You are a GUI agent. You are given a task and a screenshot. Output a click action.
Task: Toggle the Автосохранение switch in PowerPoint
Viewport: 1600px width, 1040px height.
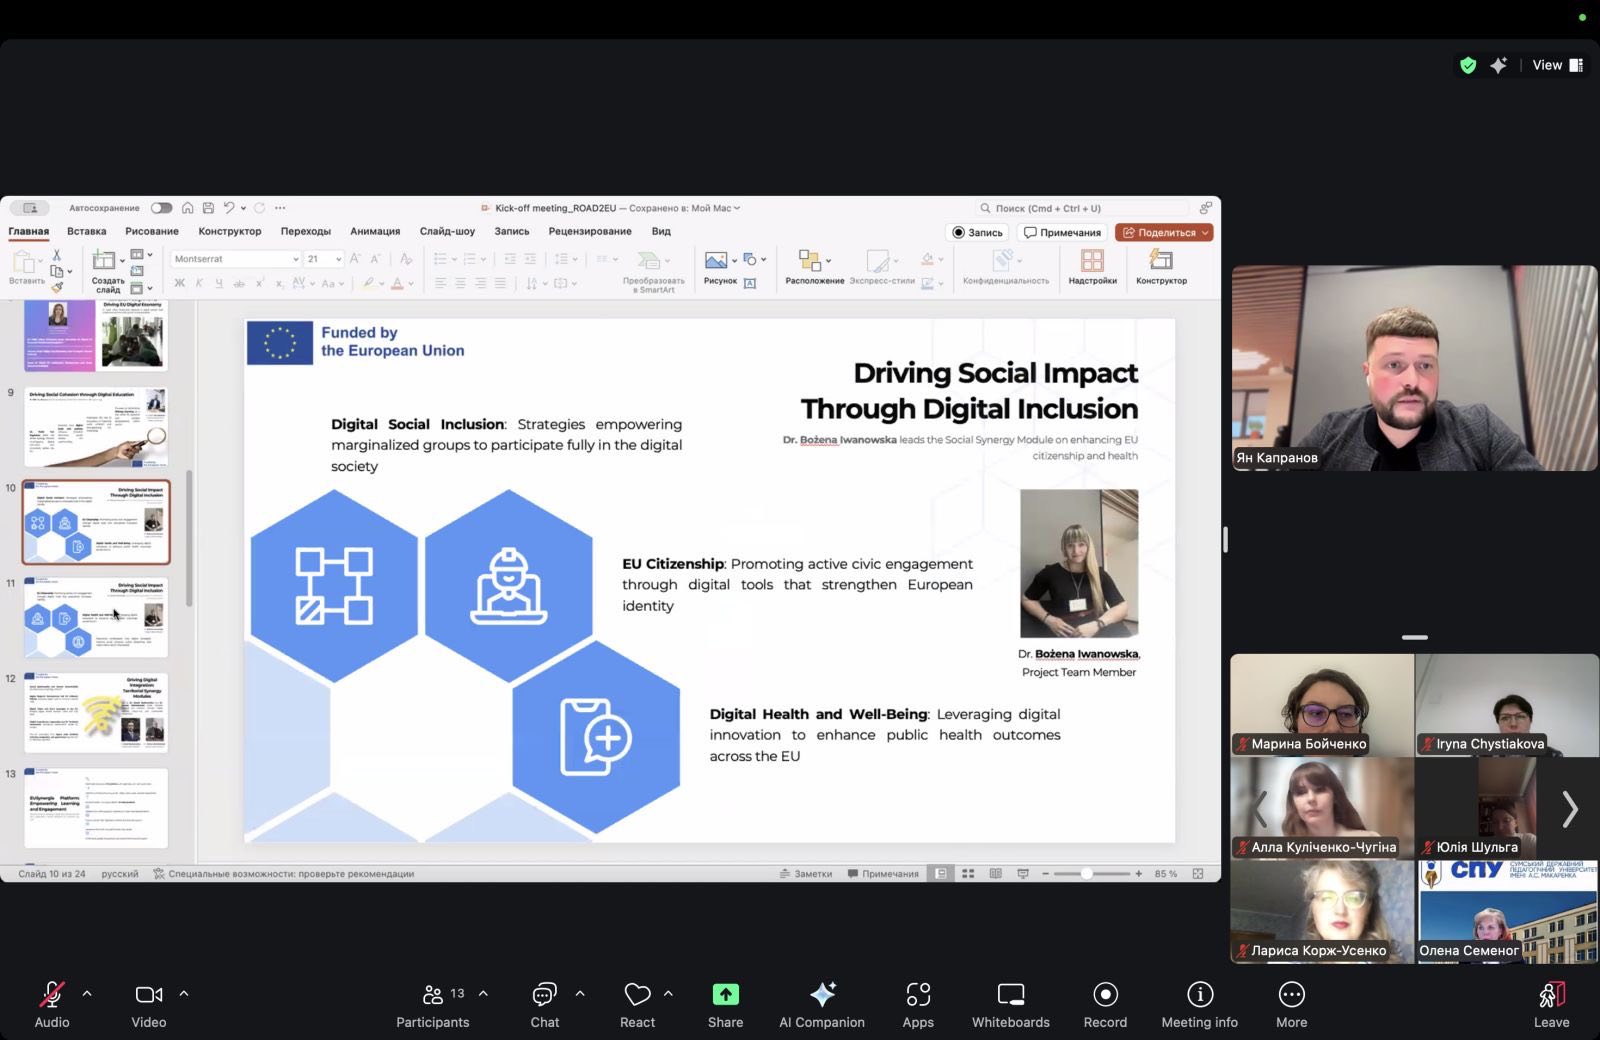tap(161, 208)
